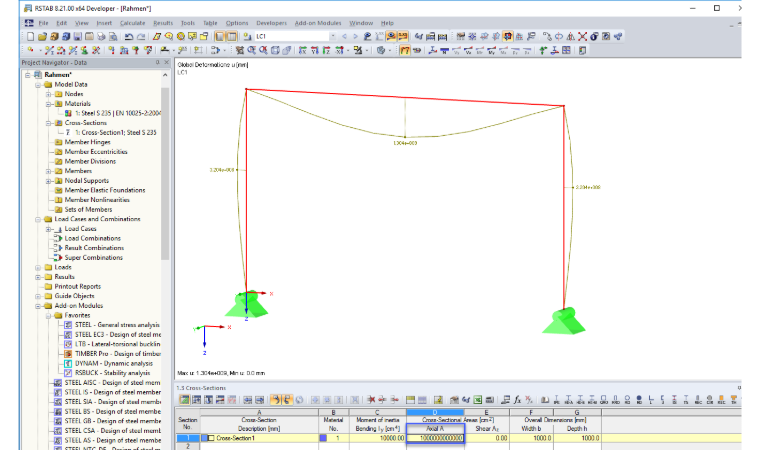
Task: Toggle the highlighted left-arrow button in table toolbar
Action: (x=275, y=400)
